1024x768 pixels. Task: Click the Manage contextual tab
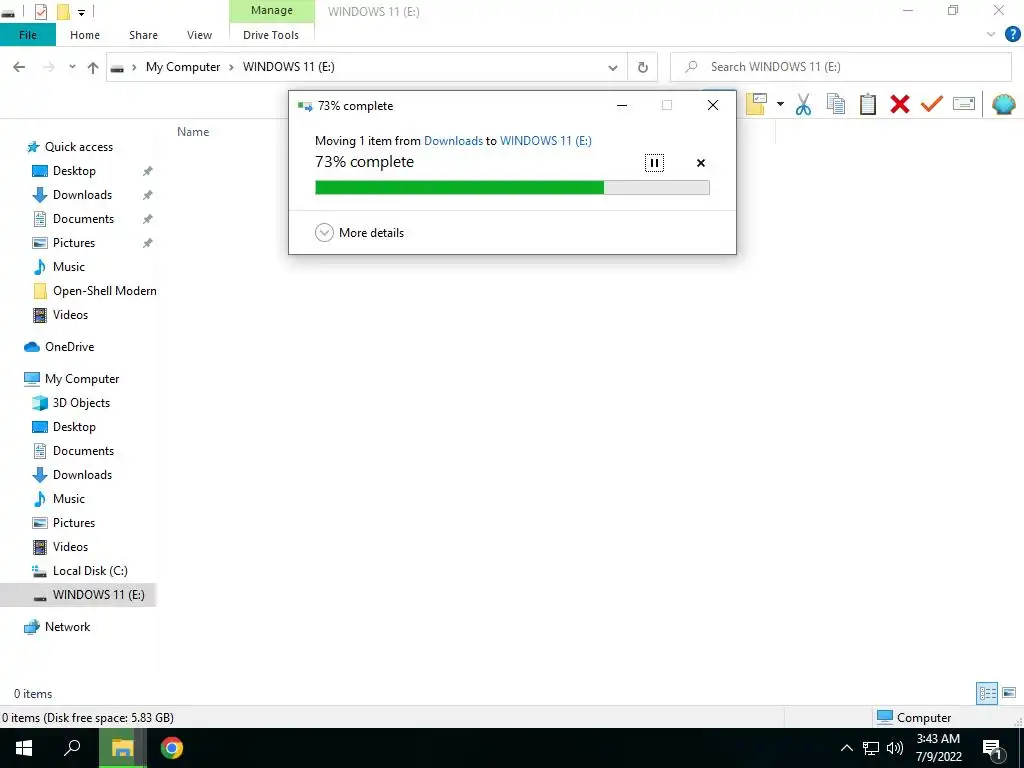[x=272, y=10]
